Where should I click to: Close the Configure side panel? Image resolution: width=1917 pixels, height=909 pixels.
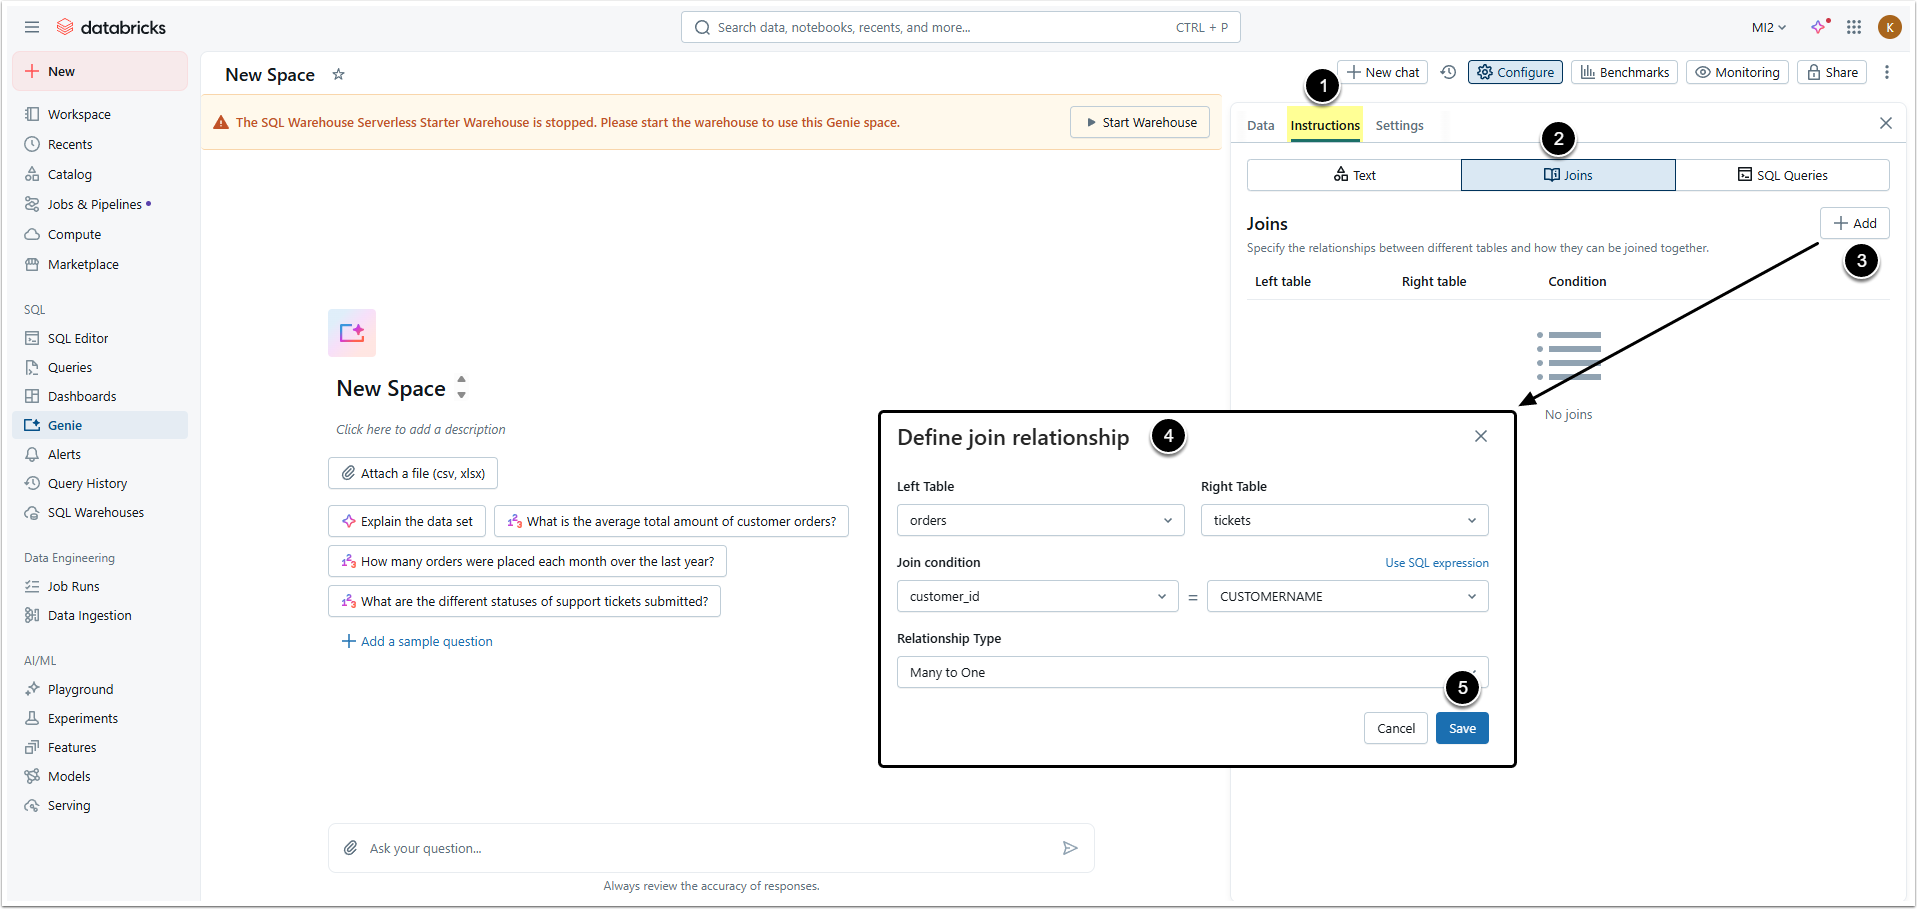tap(1886, 123)
